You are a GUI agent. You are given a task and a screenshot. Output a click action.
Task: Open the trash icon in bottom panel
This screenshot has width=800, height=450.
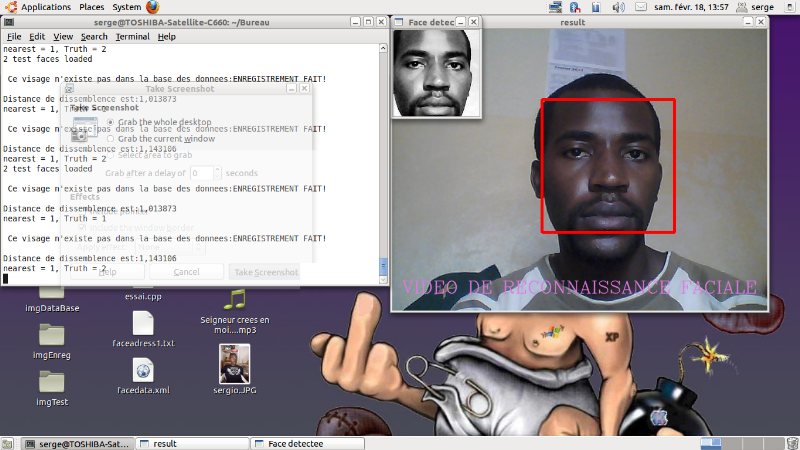792,443
